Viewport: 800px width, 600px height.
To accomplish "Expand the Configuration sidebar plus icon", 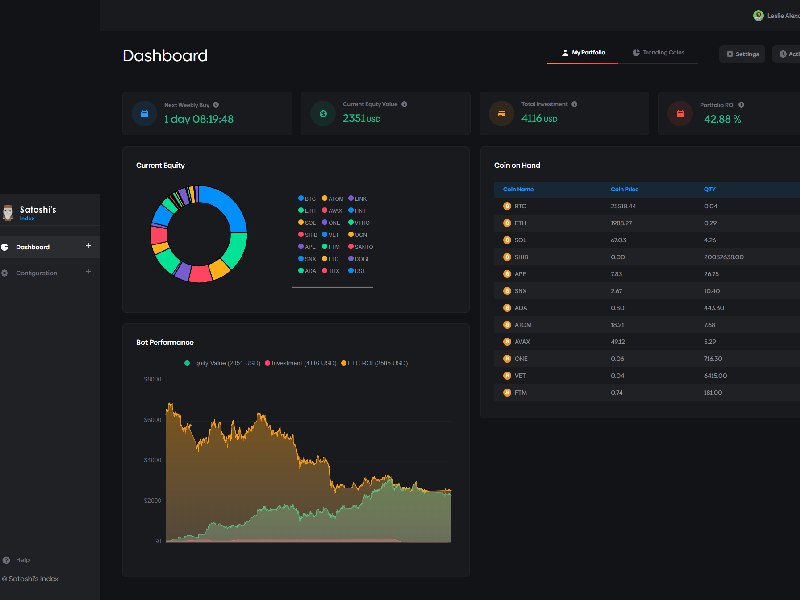I will point(88,272).
